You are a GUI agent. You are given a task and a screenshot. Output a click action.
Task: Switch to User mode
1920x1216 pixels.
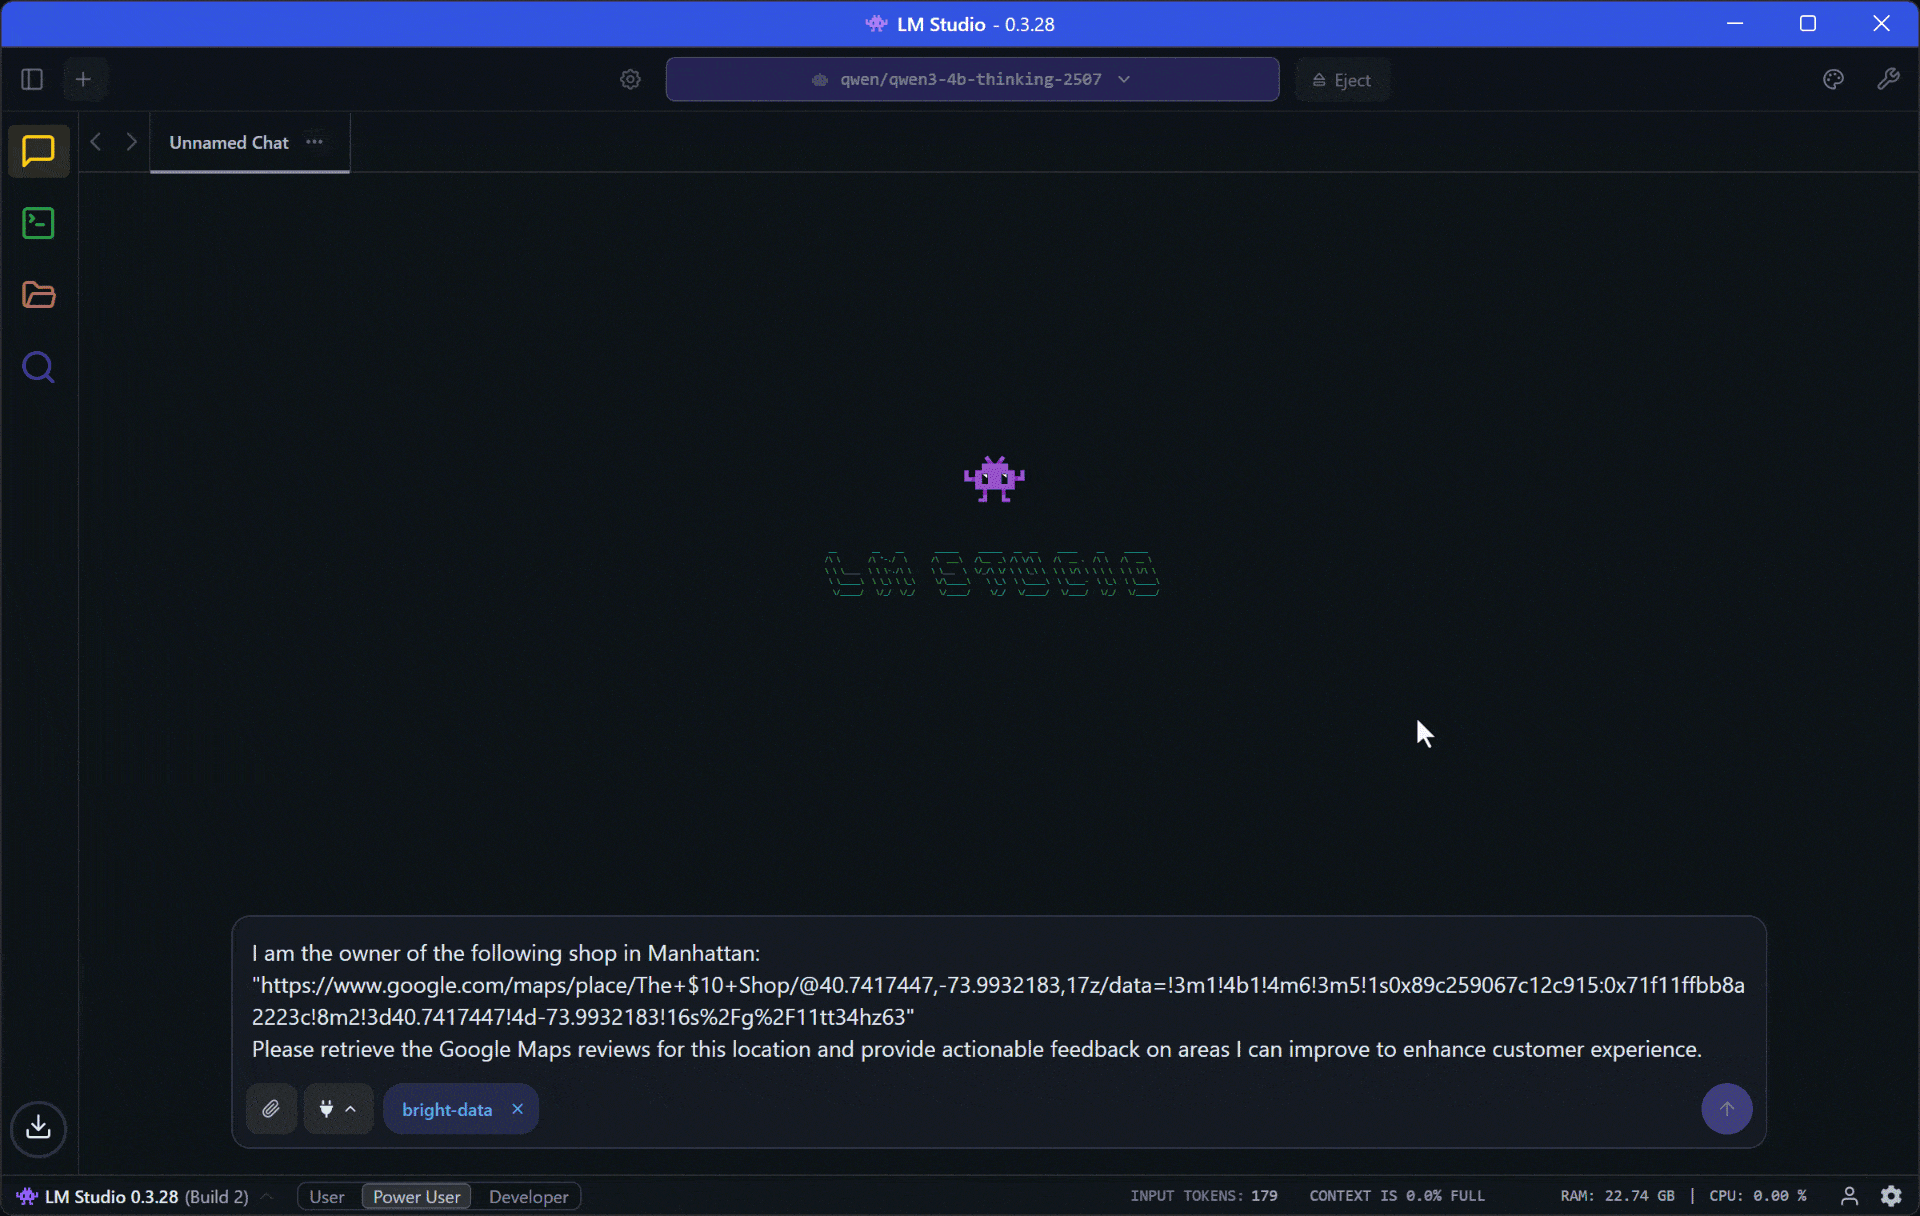pos(326,1196)
